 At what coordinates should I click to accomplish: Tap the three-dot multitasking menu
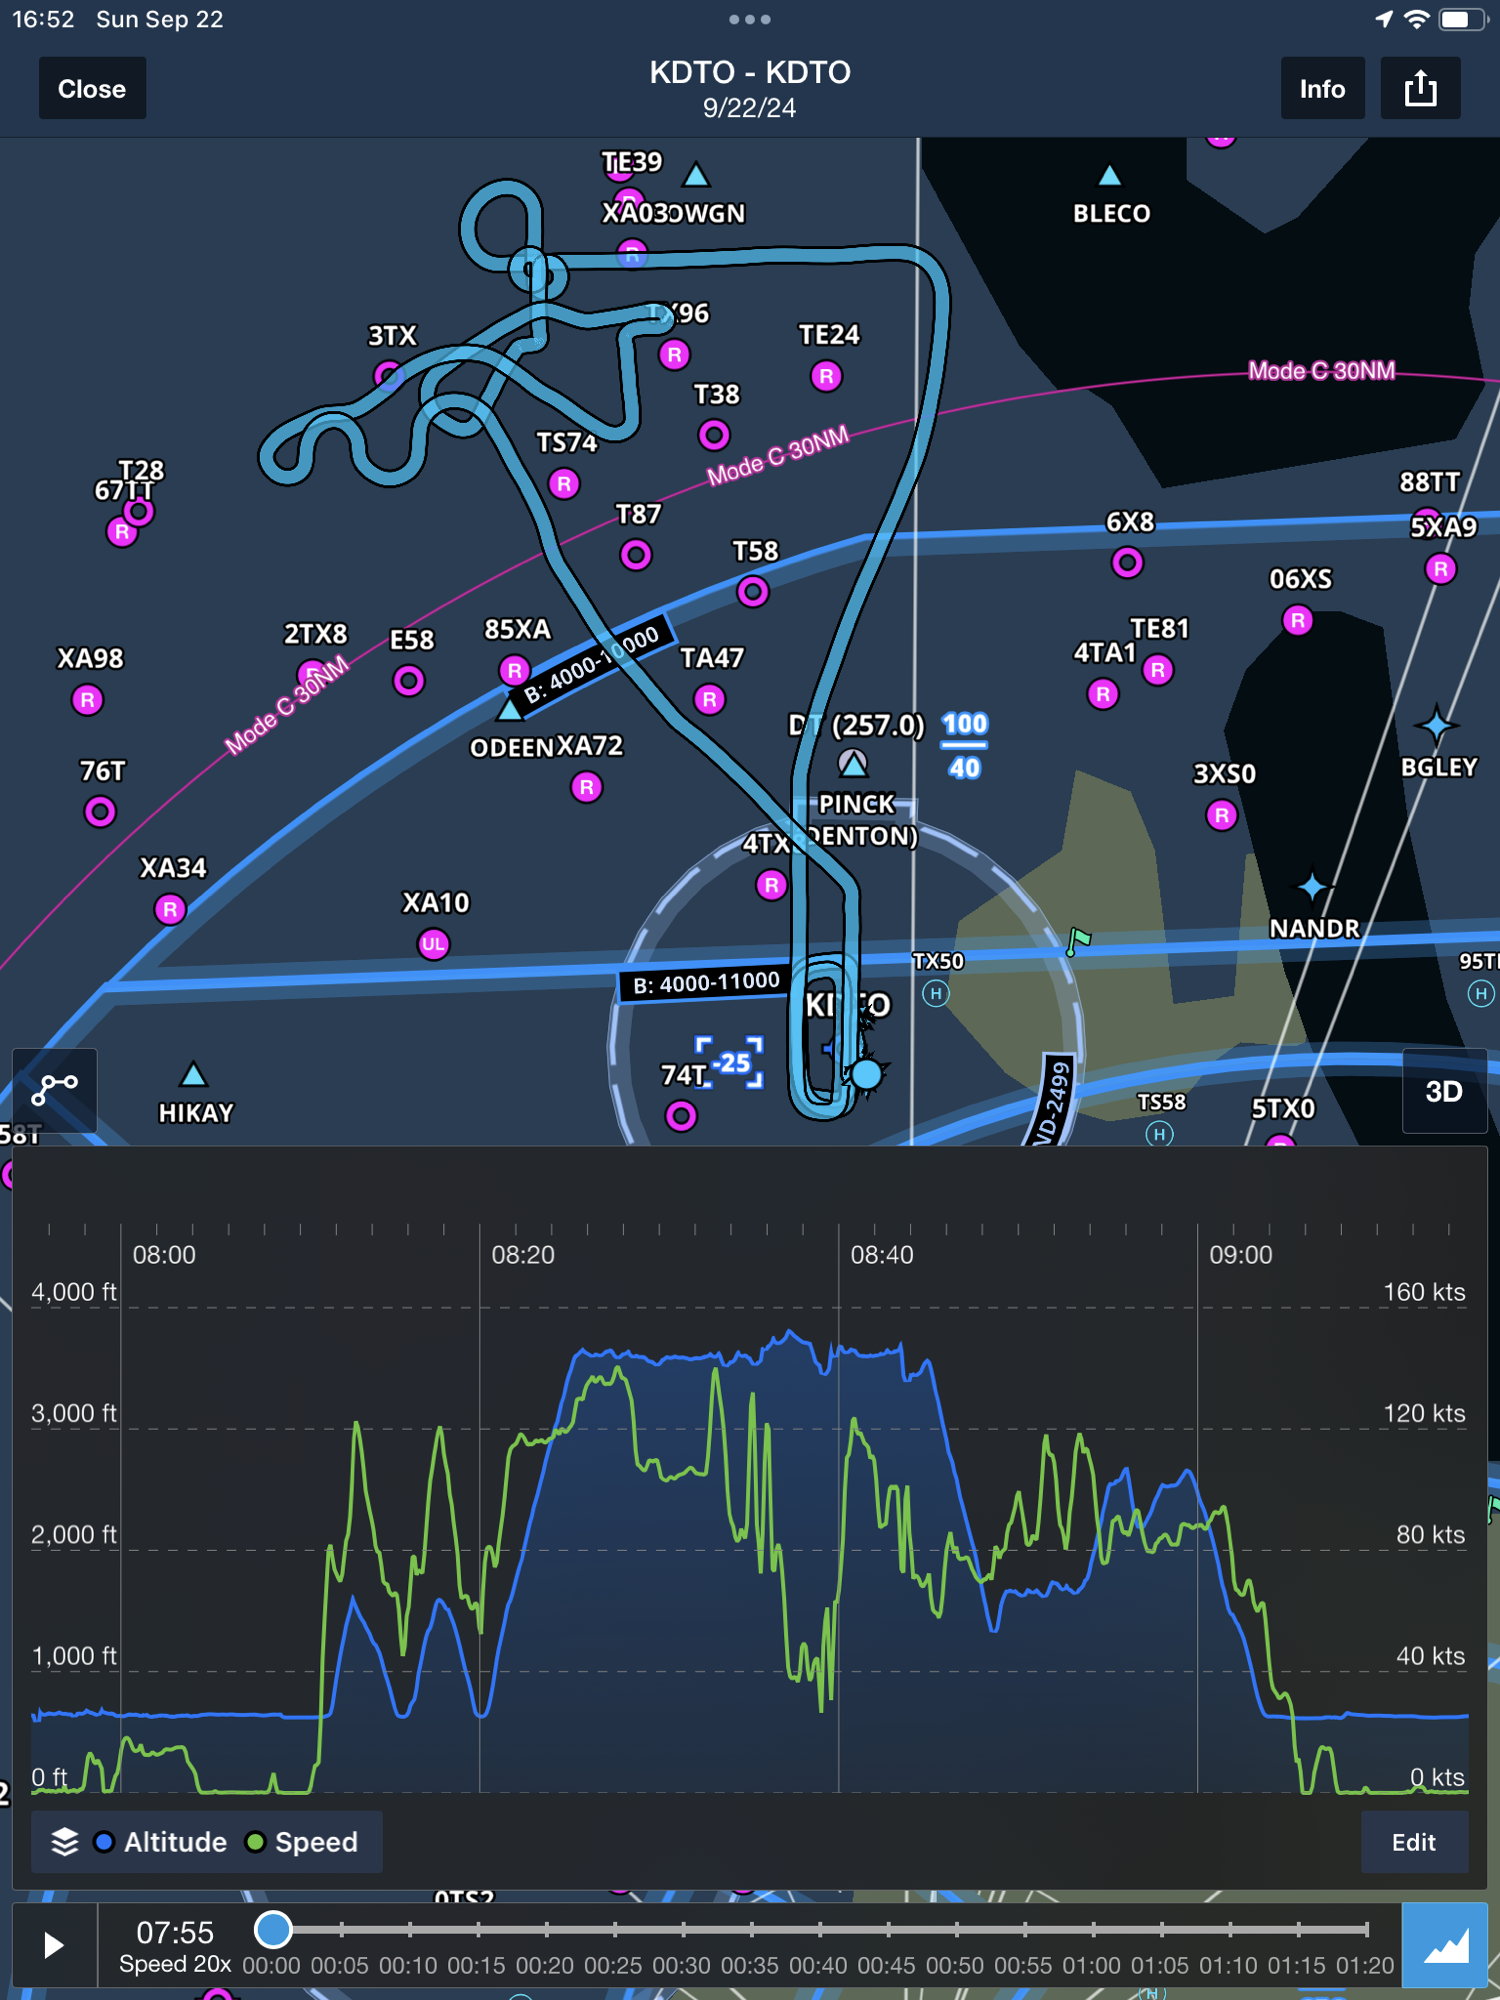[749, 19]
